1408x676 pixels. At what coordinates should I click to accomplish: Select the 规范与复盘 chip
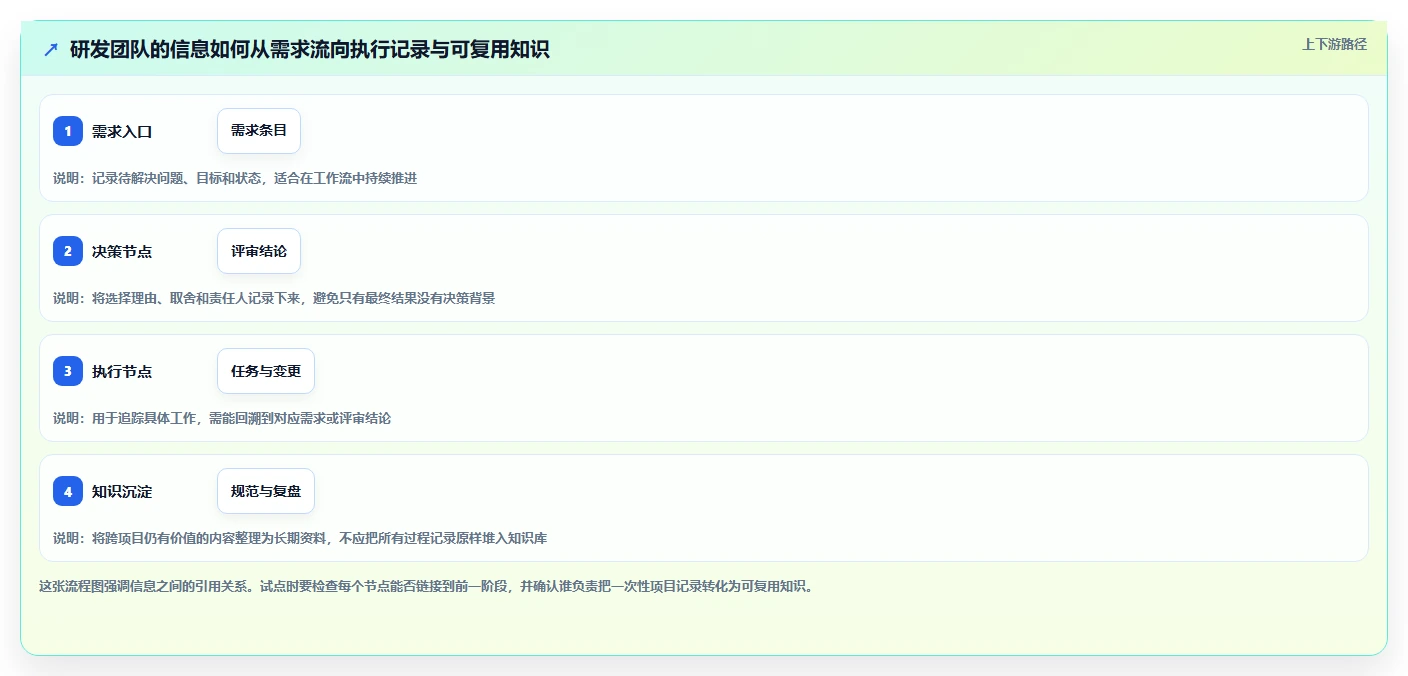point(266,491)
